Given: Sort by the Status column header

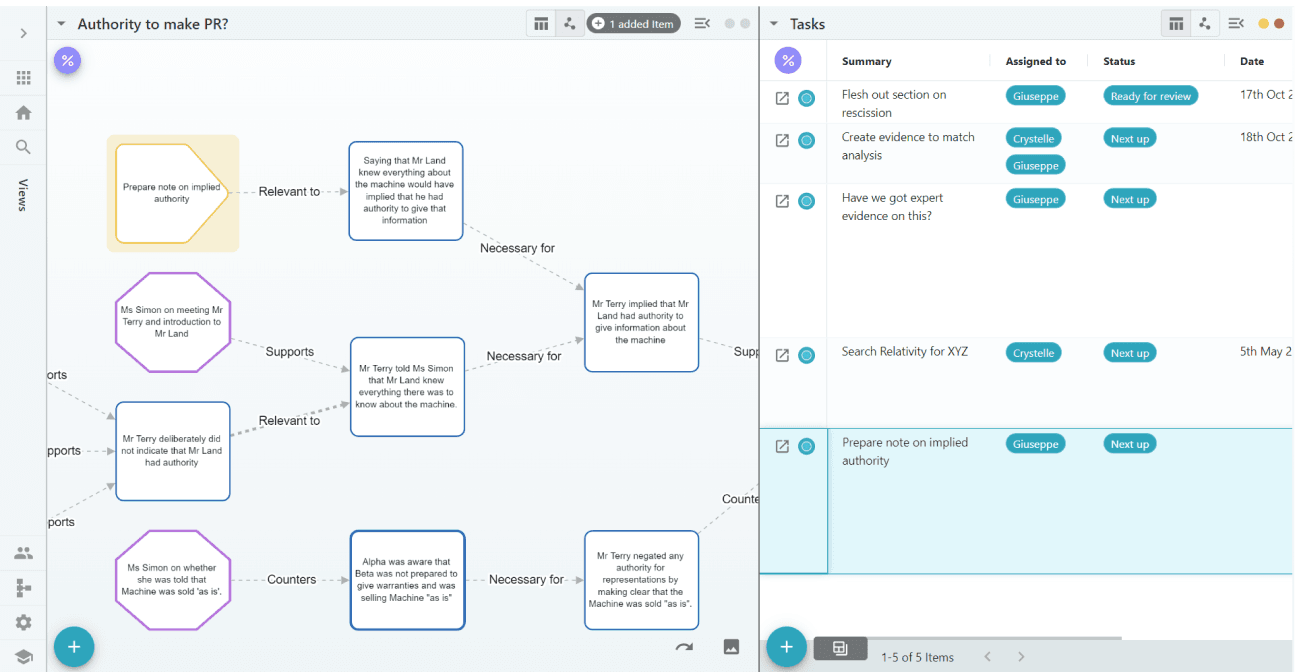Looking at the screenshot, I should tap(1119, 62).
